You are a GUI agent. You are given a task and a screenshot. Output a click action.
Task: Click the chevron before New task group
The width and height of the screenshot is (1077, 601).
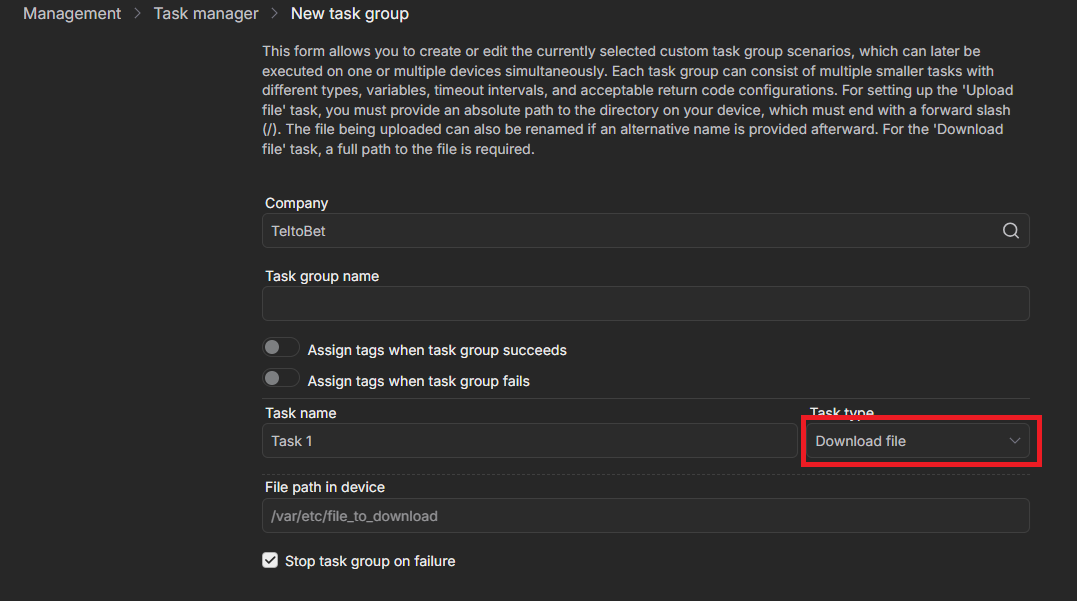[274, 14]
